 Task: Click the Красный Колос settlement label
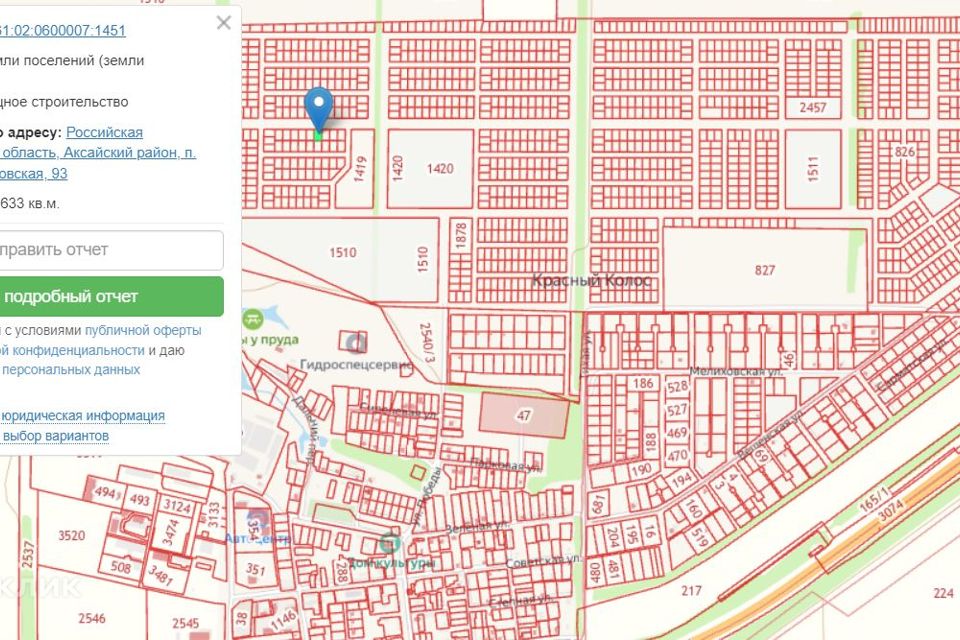(591, 281)
